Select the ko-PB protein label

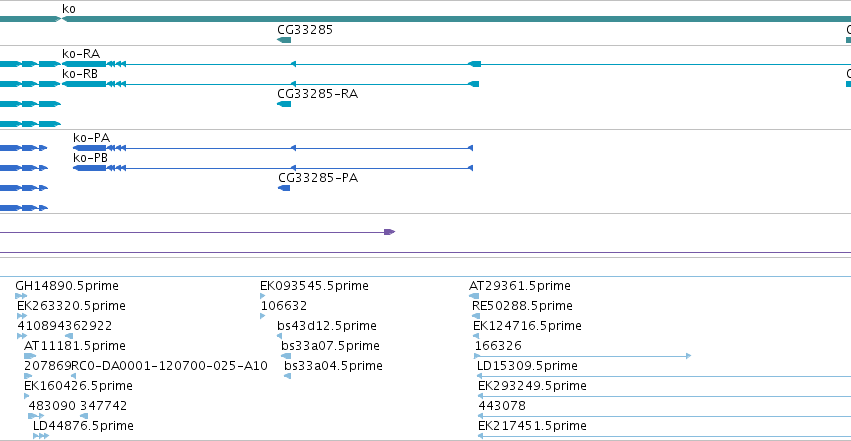tap(91, 158)
